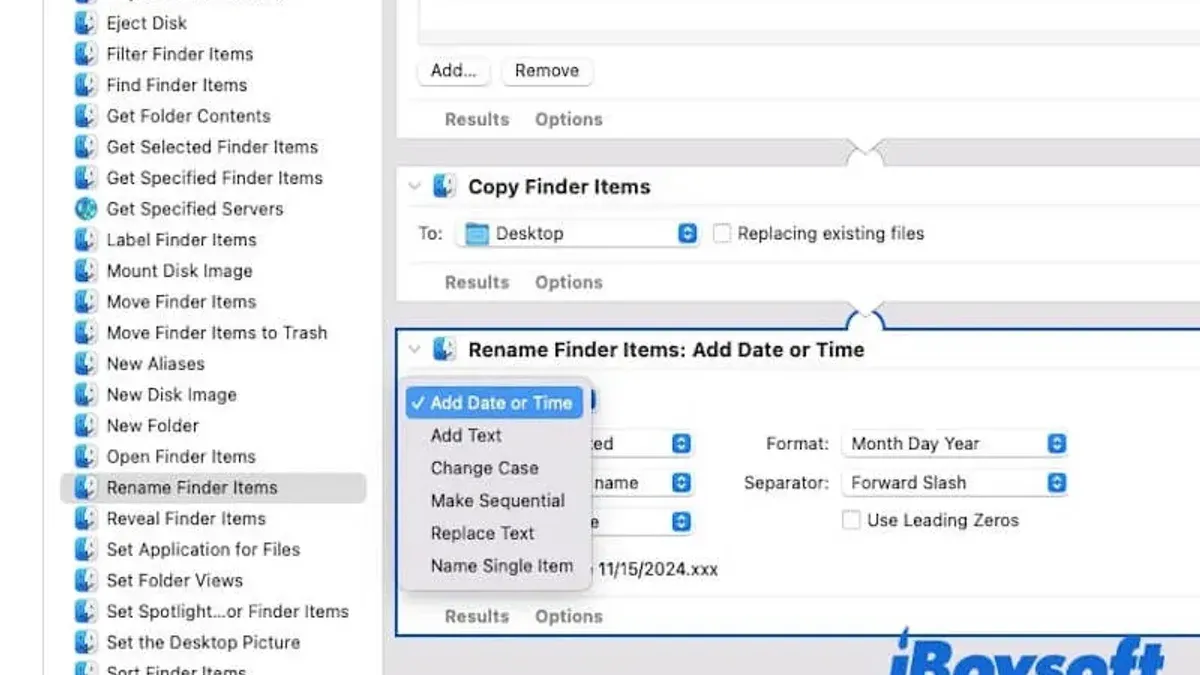Click the Finder icon in Copy Finder Items header
Viewport: 1200px width, 675px height.
tap(444, 187)
